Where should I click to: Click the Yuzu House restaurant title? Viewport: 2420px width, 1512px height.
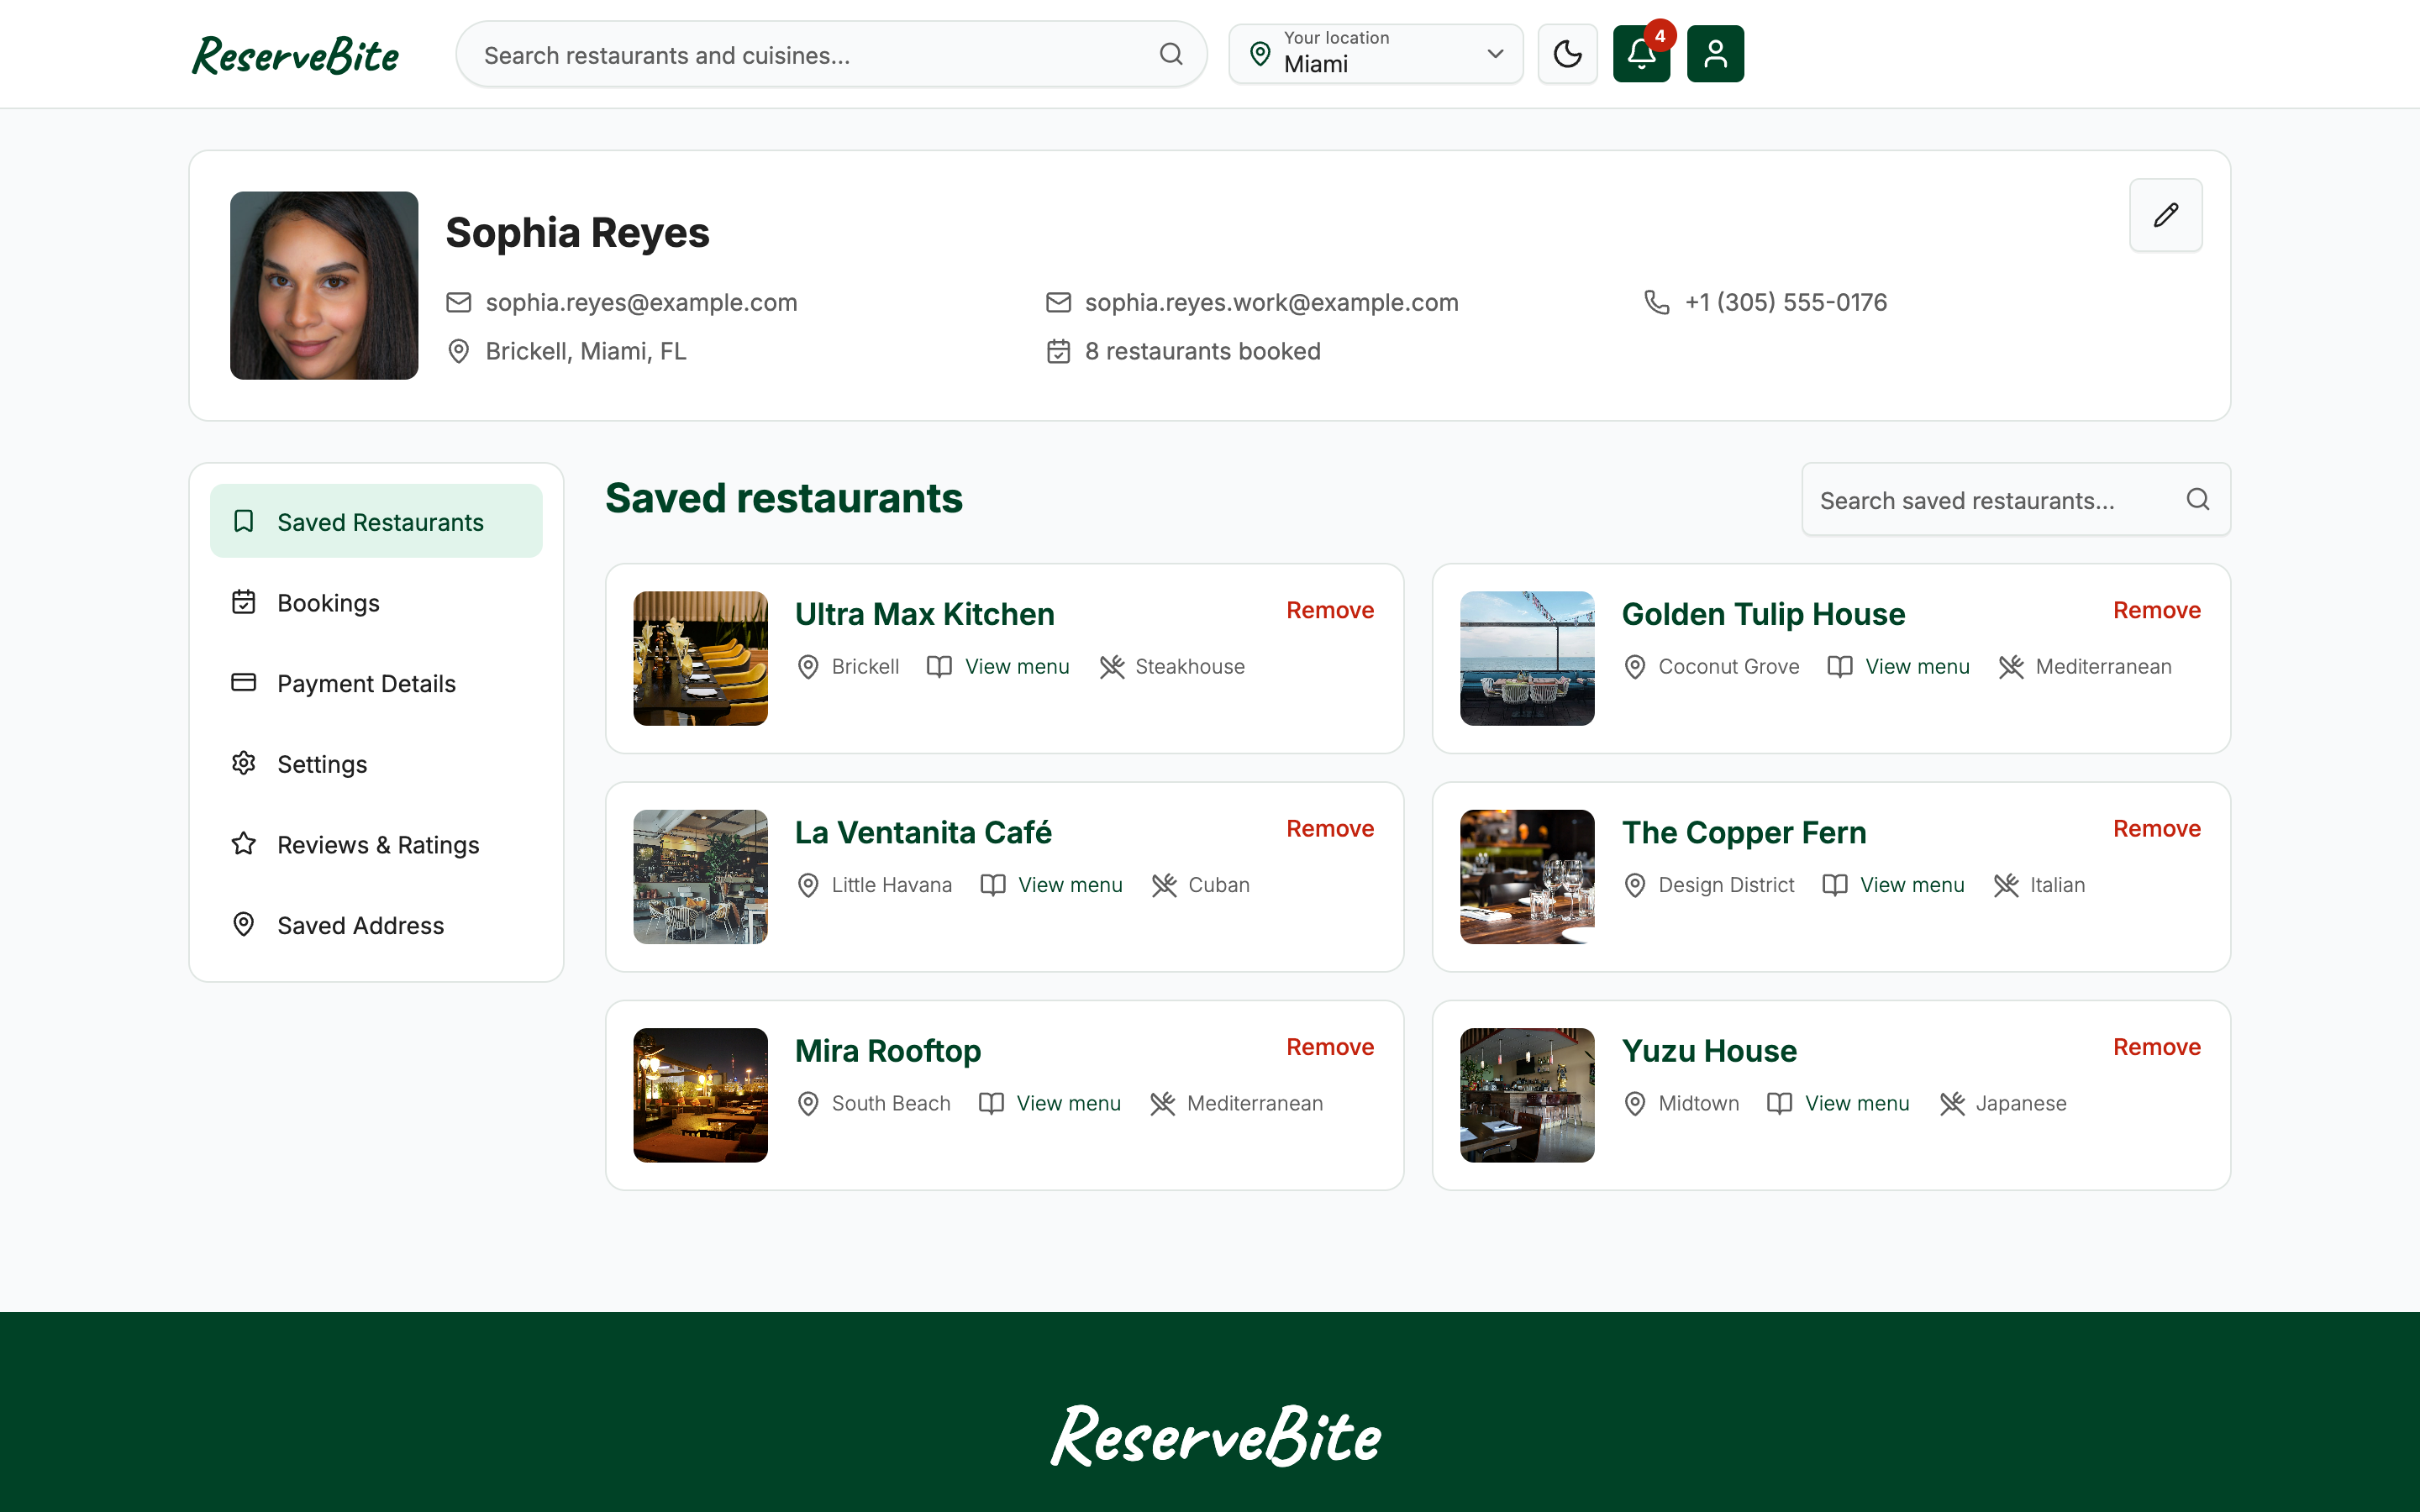point(1709,1051)
